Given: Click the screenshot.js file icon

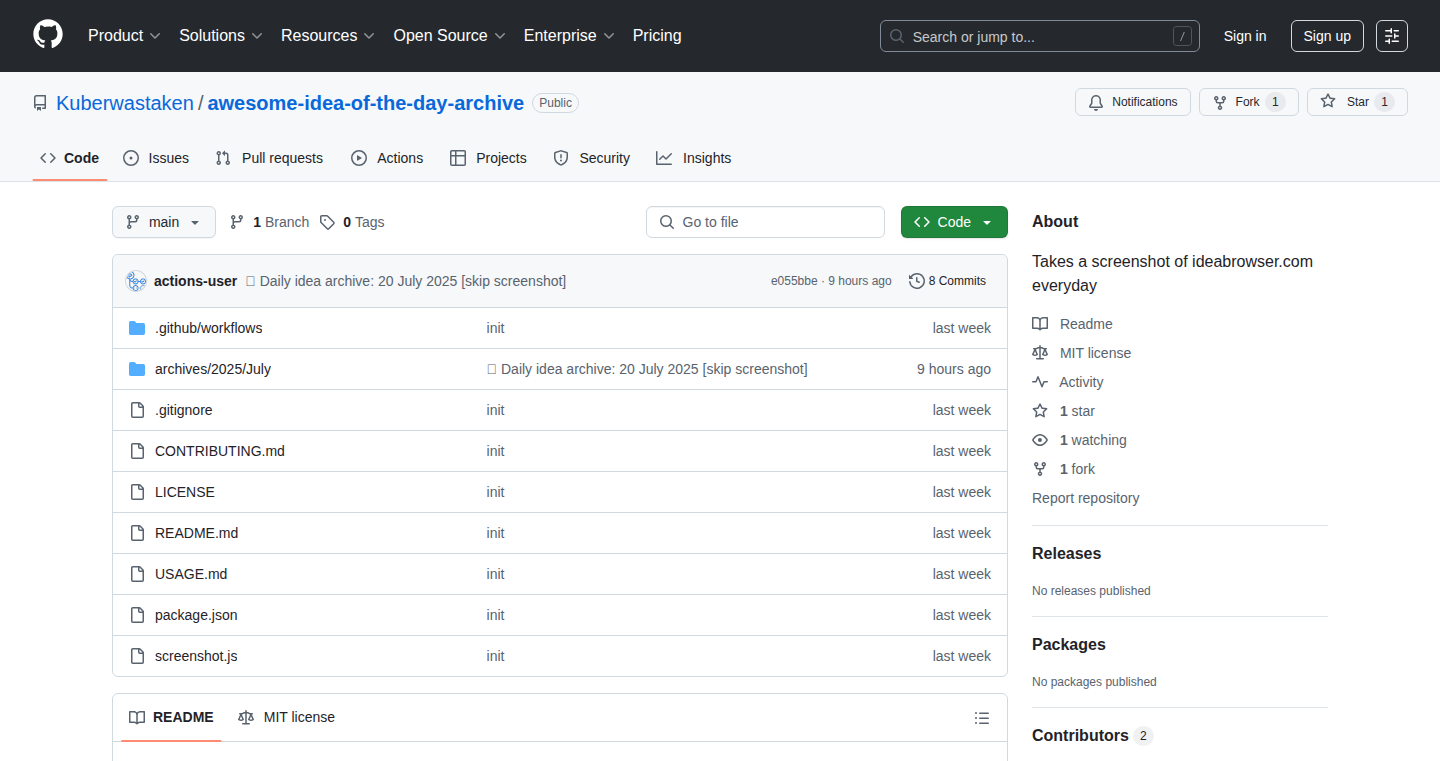Looking at the screenshot, I should (x=137, y=656).
